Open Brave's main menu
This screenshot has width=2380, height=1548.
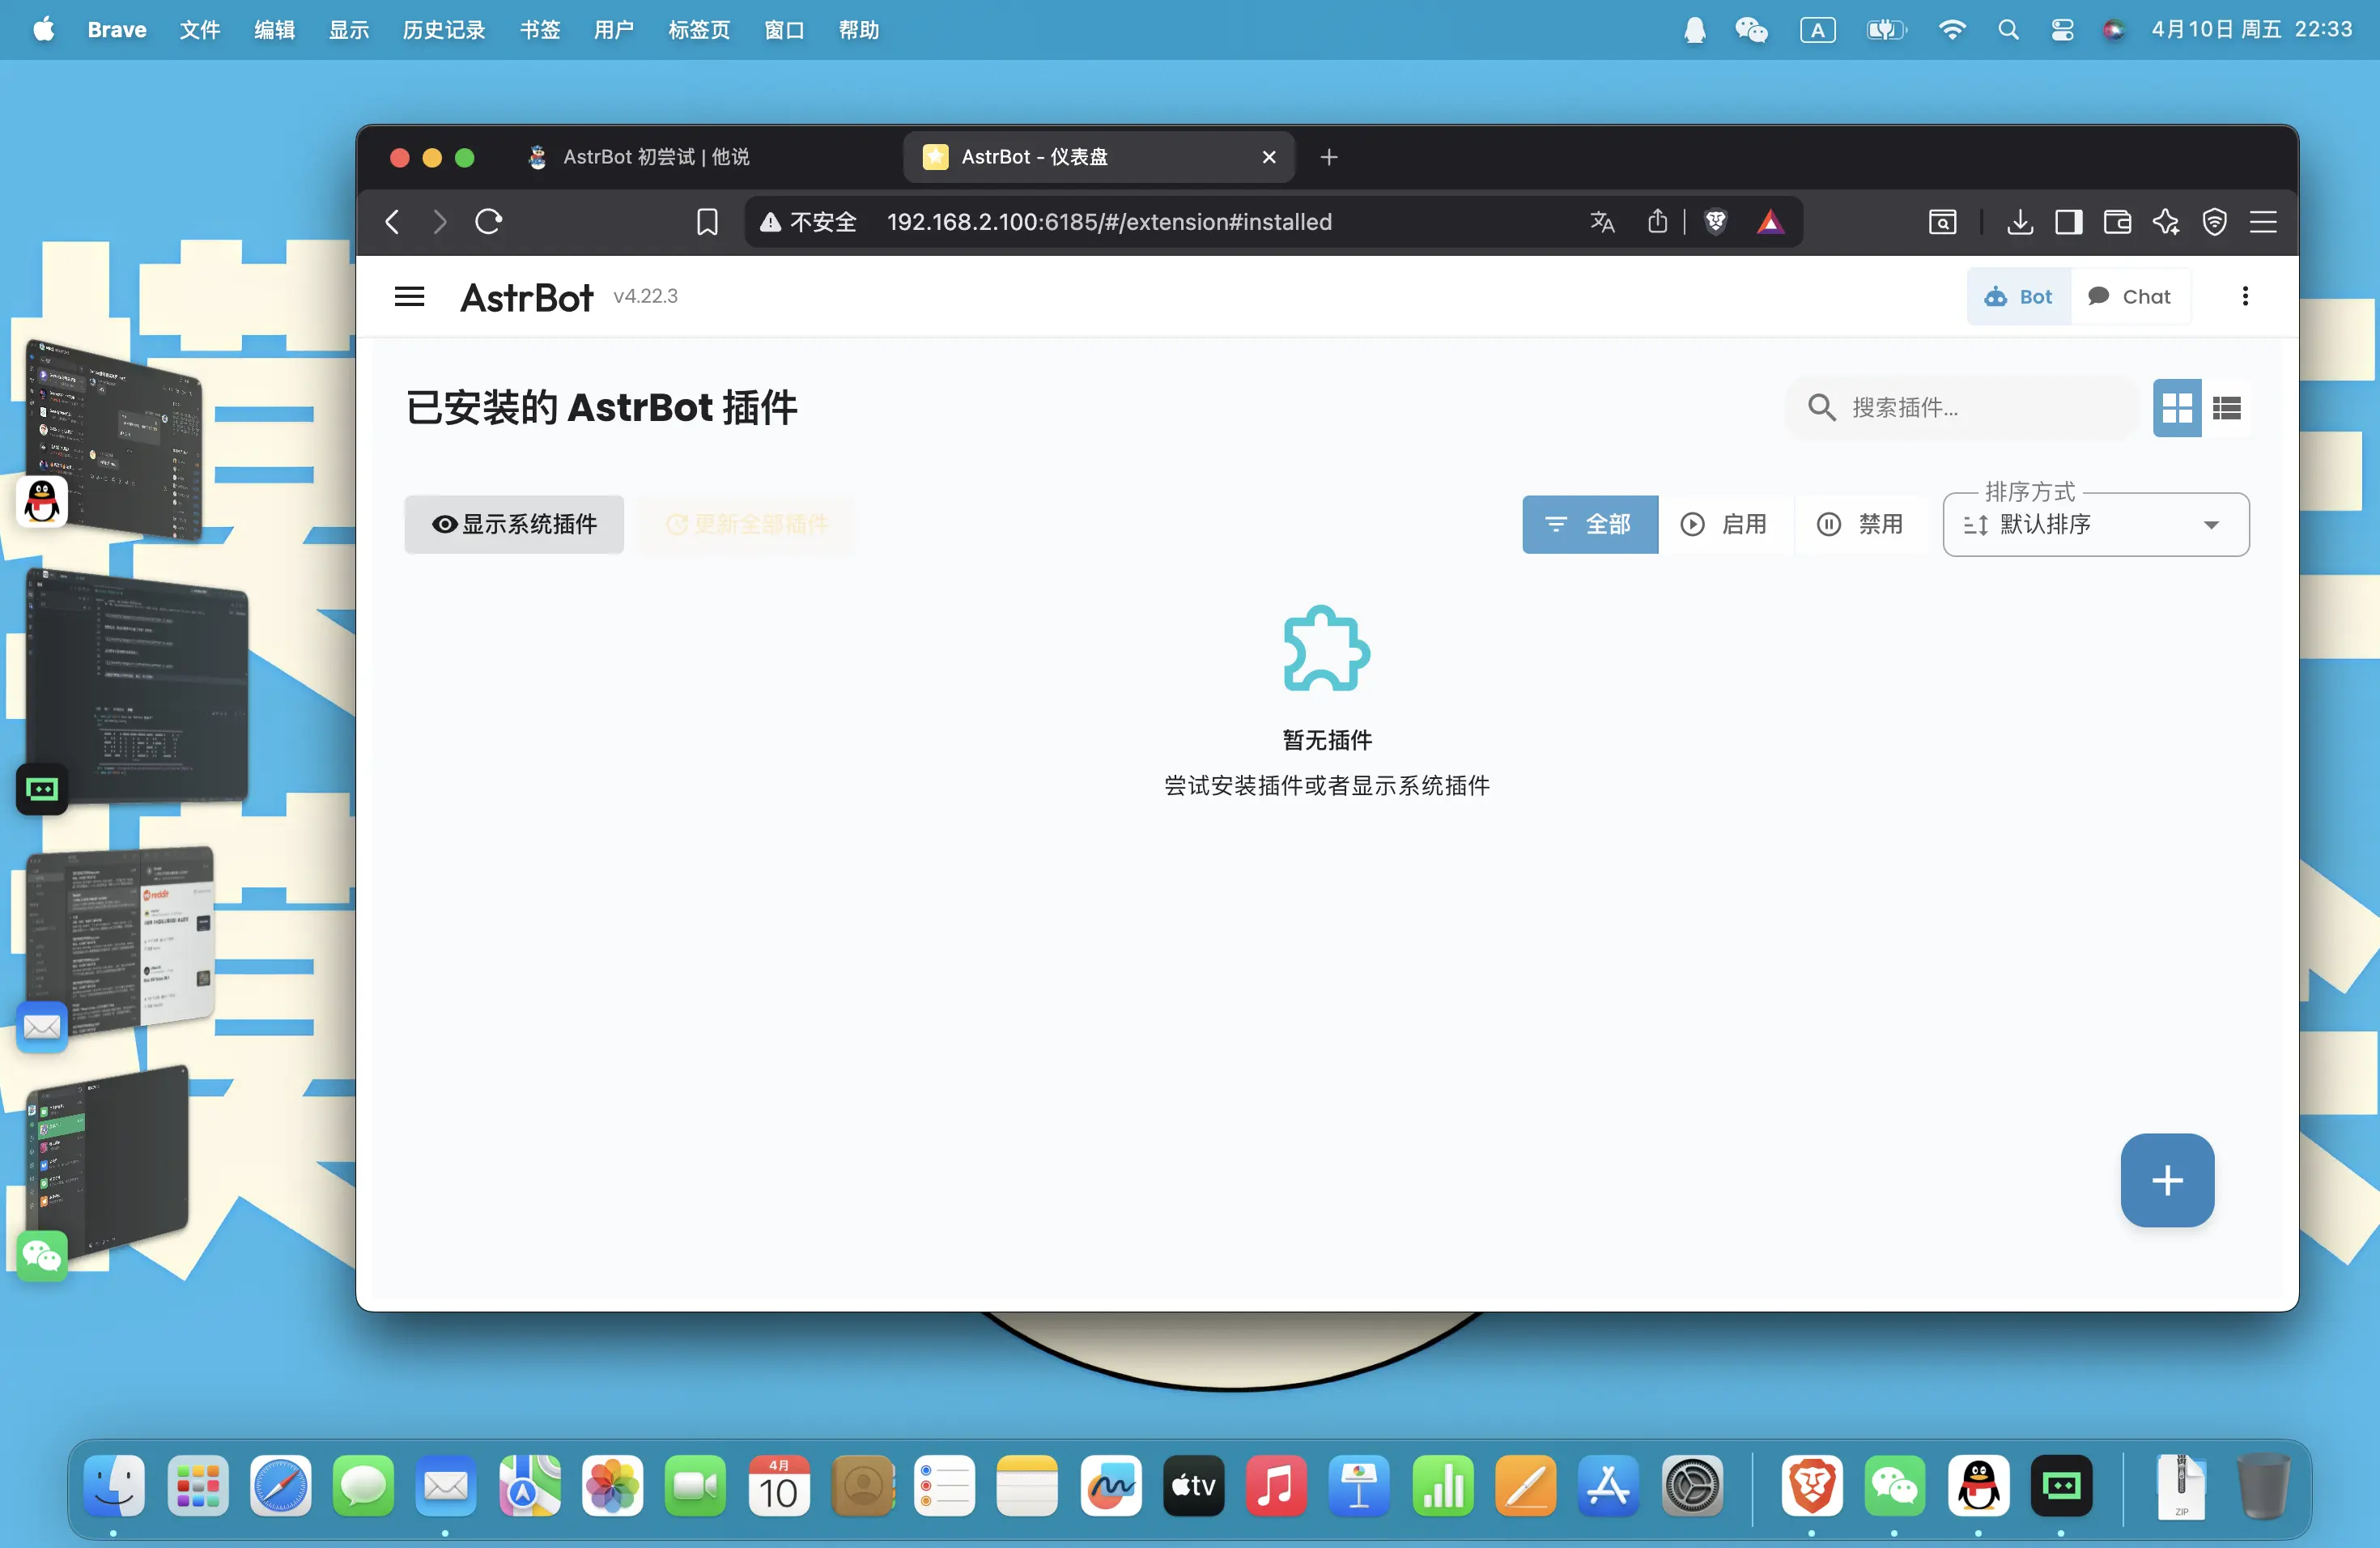2263,222
